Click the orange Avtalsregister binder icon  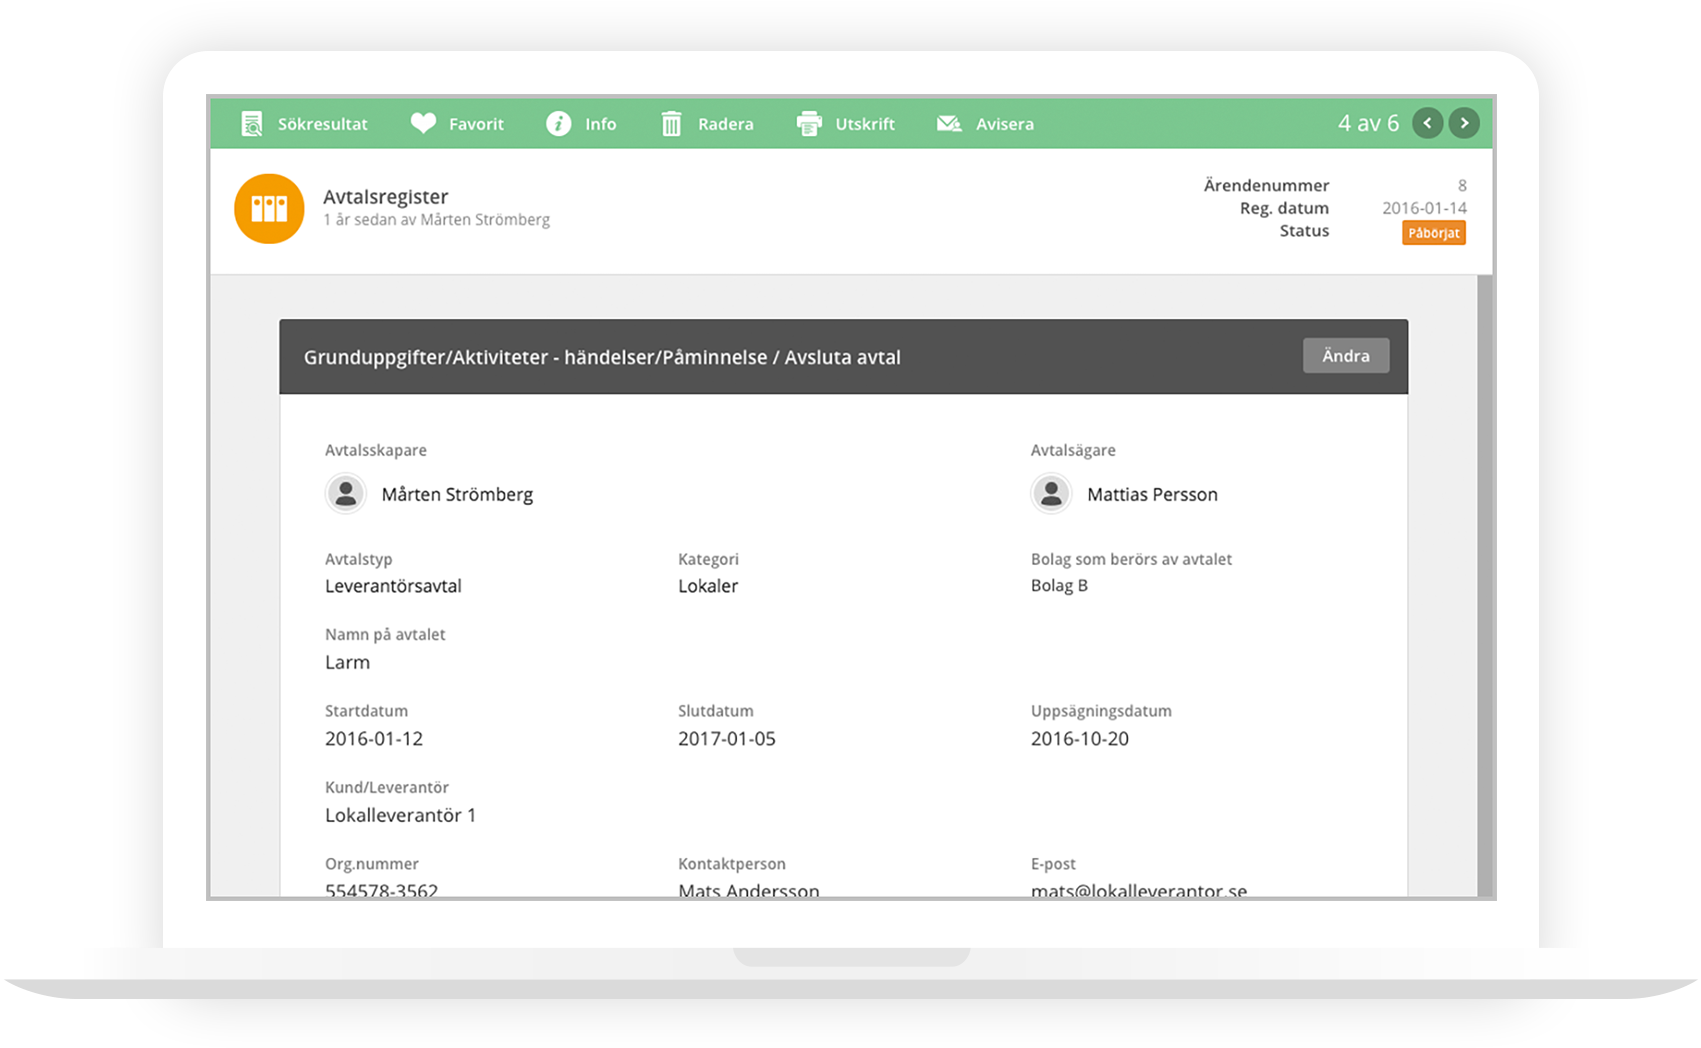click(x=269, y=209)
